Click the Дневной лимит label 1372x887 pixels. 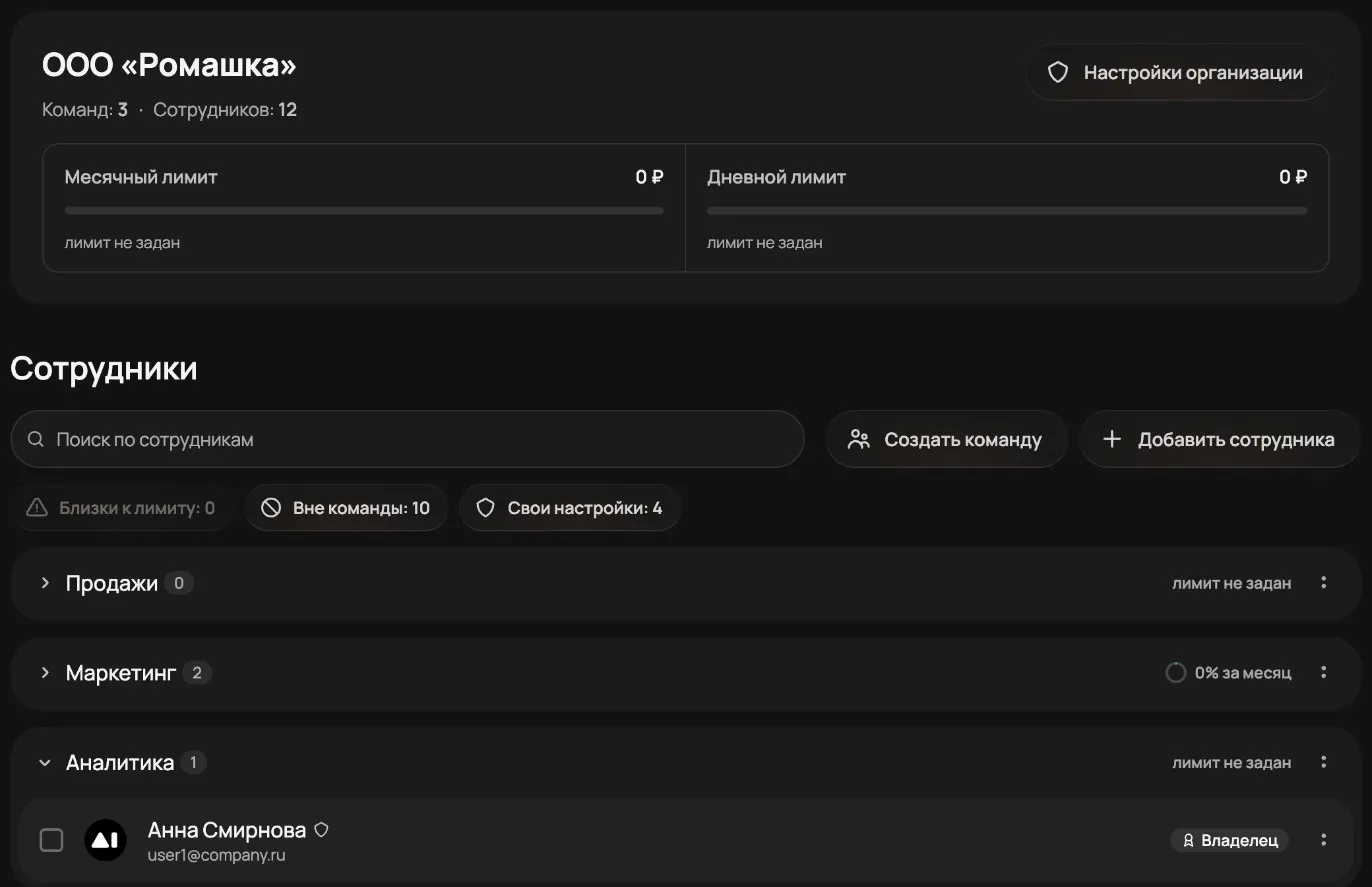pos(777,177)
